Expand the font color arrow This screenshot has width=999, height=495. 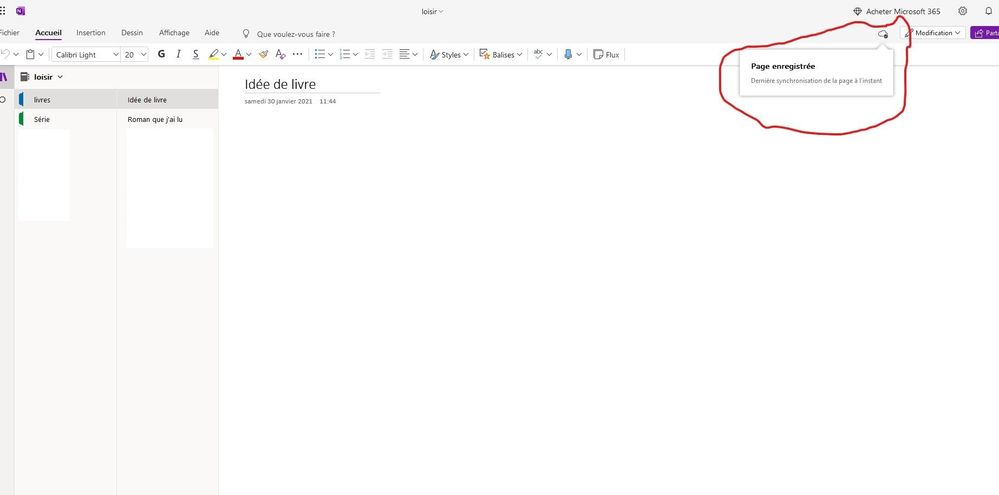point(248,55)
